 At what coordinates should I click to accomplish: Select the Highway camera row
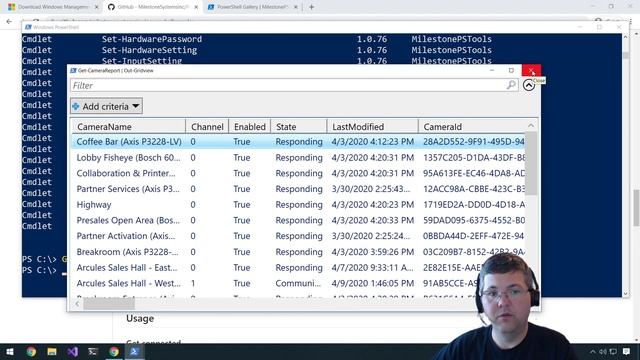click(x=299, y=204)
